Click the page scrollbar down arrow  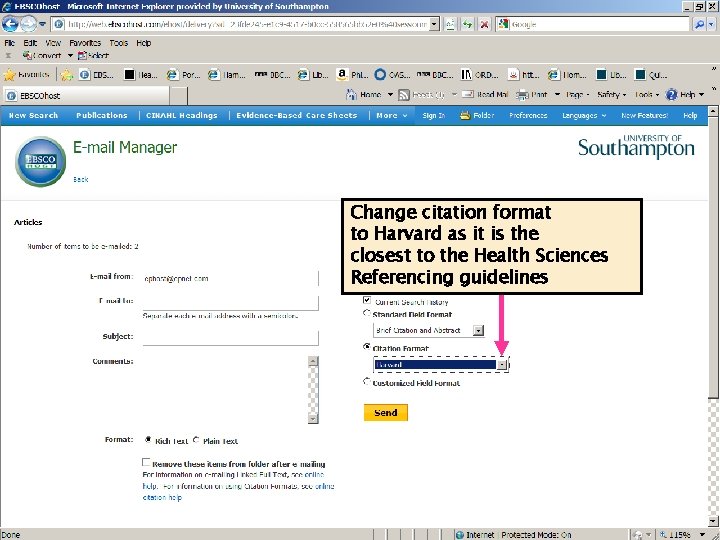point(713,521)
